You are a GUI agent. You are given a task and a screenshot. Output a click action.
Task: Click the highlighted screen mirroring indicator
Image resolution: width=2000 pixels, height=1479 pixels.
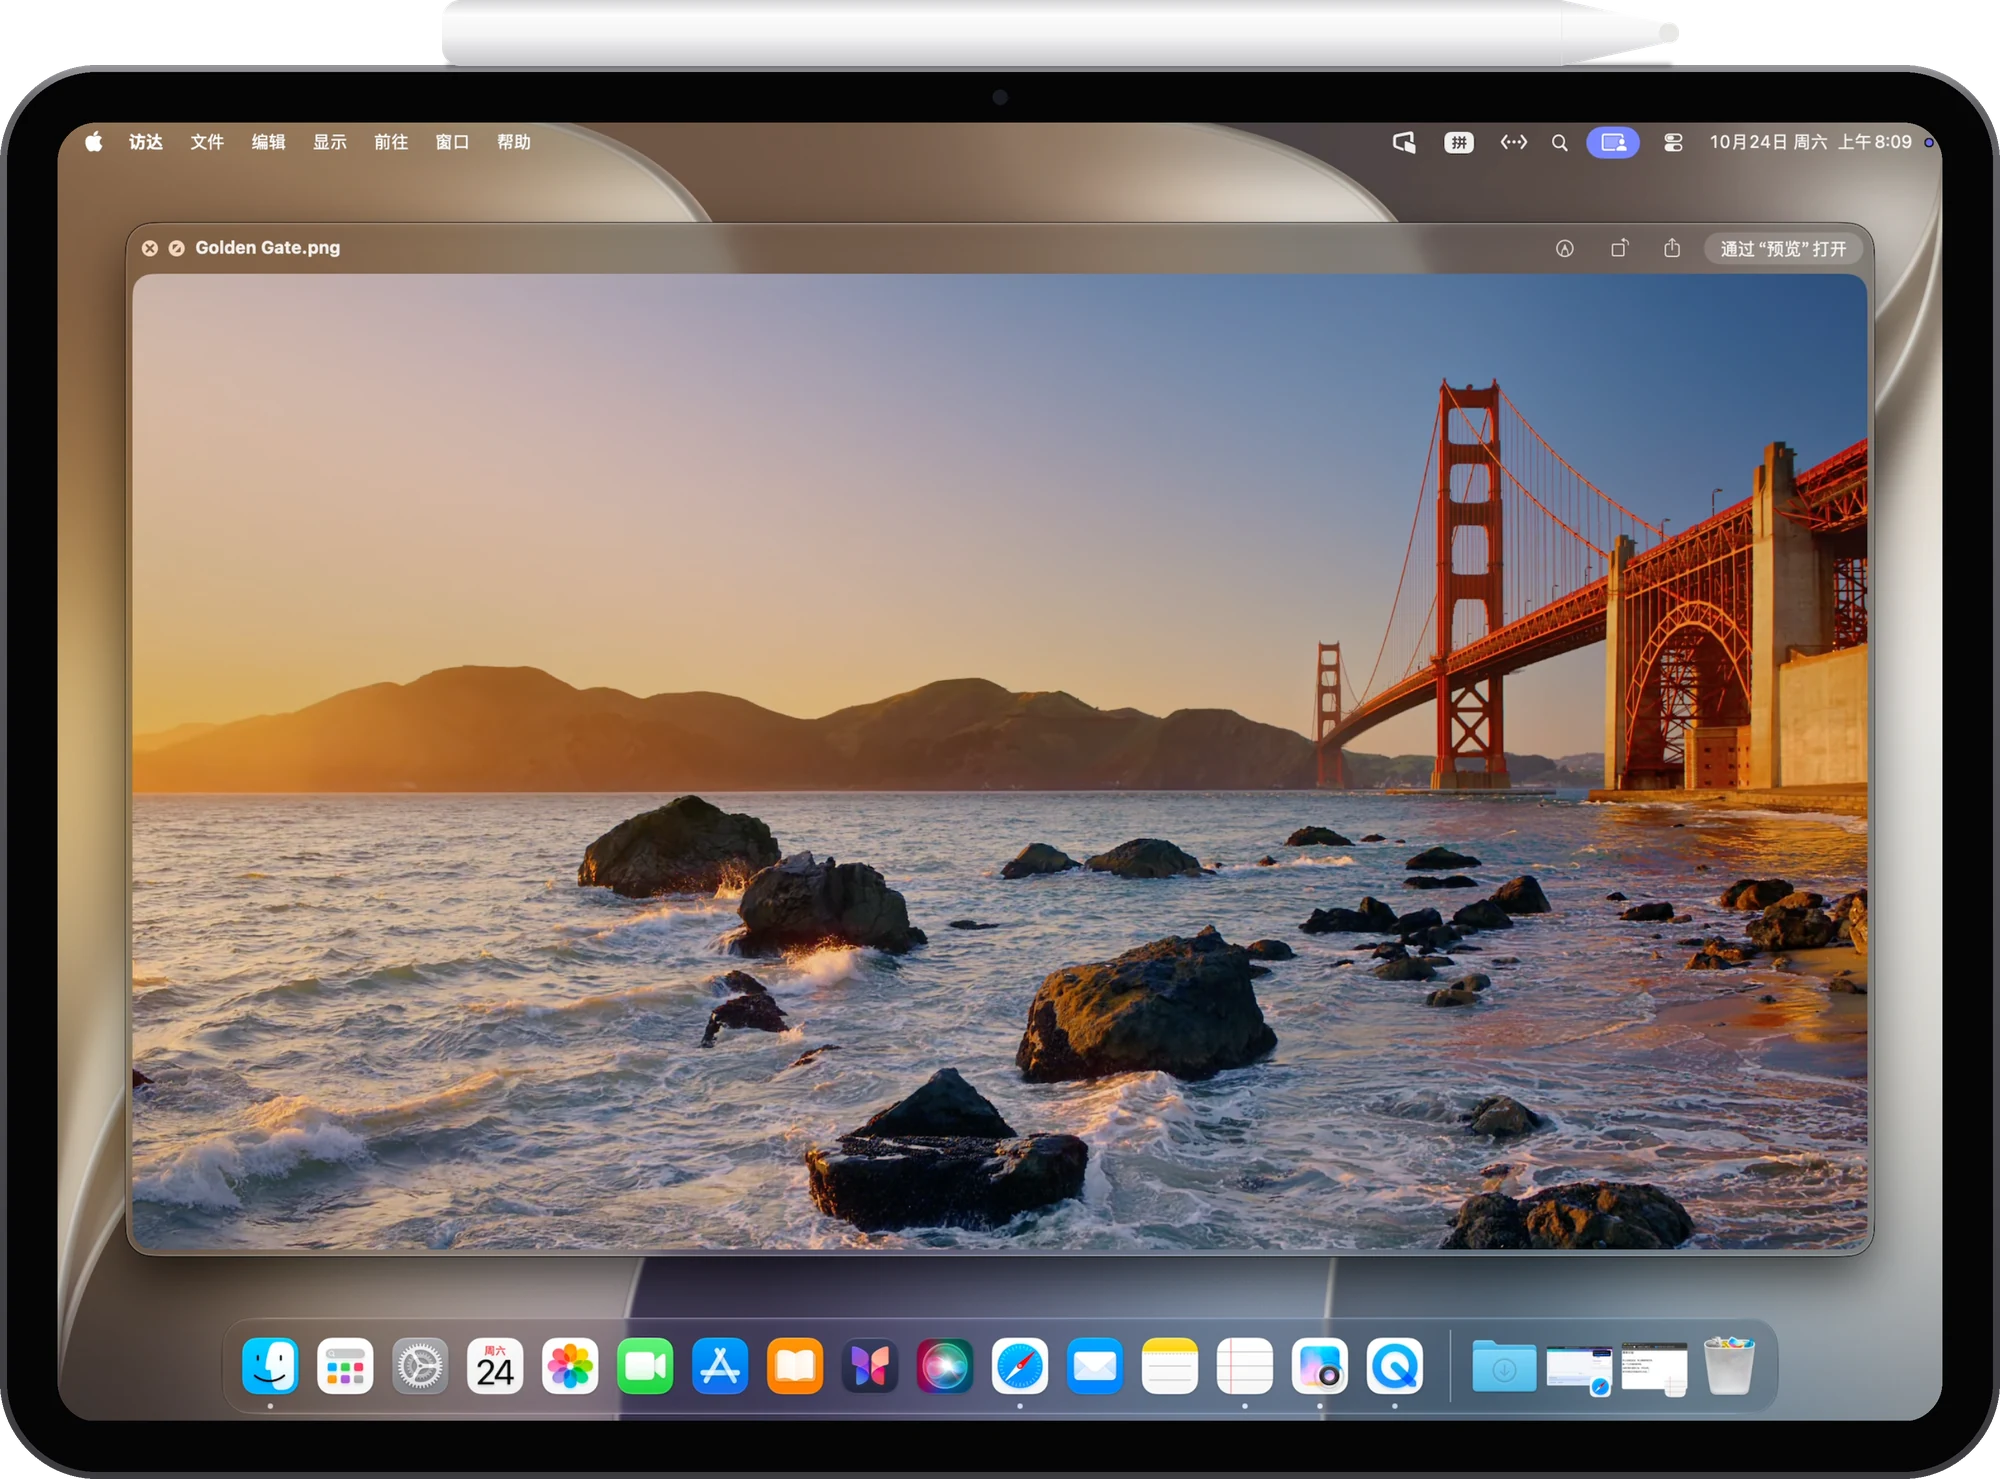[1613, 143]
